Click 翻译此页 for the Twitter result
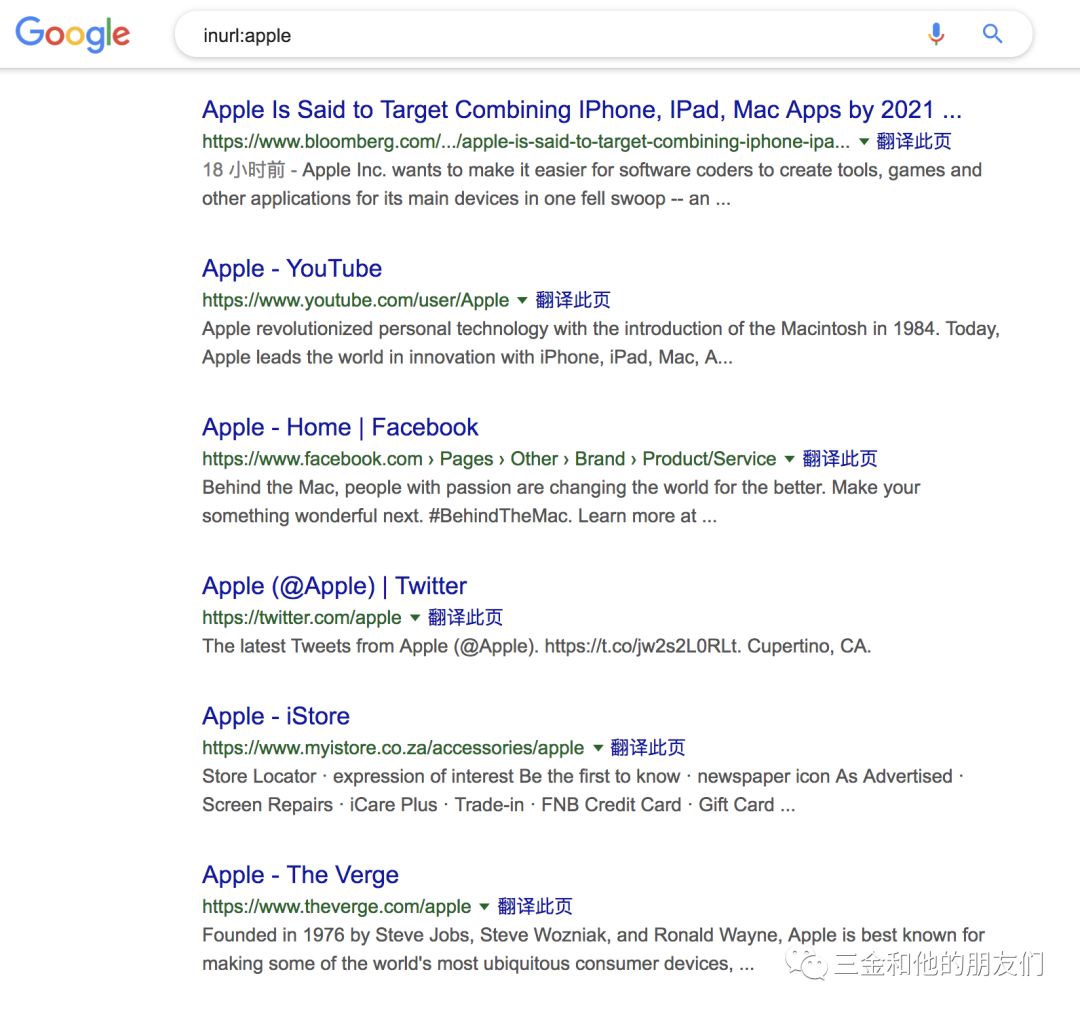The width and height of the screenshot is (1080, 1012). pos(465,617)
